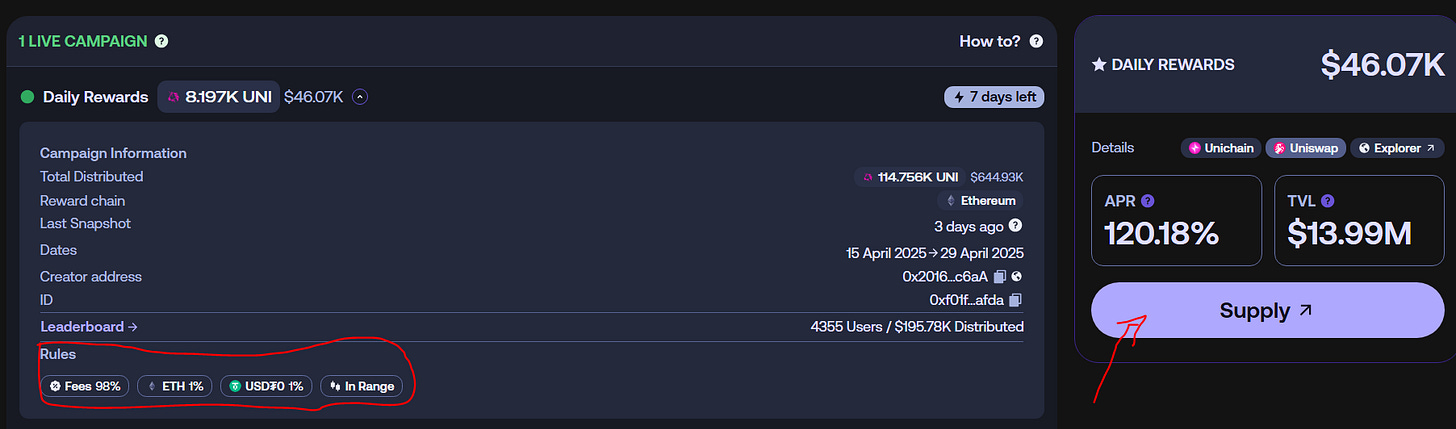Click the Details label in right panel
Screen dimensions: 1456x429
click(1113, 148)
